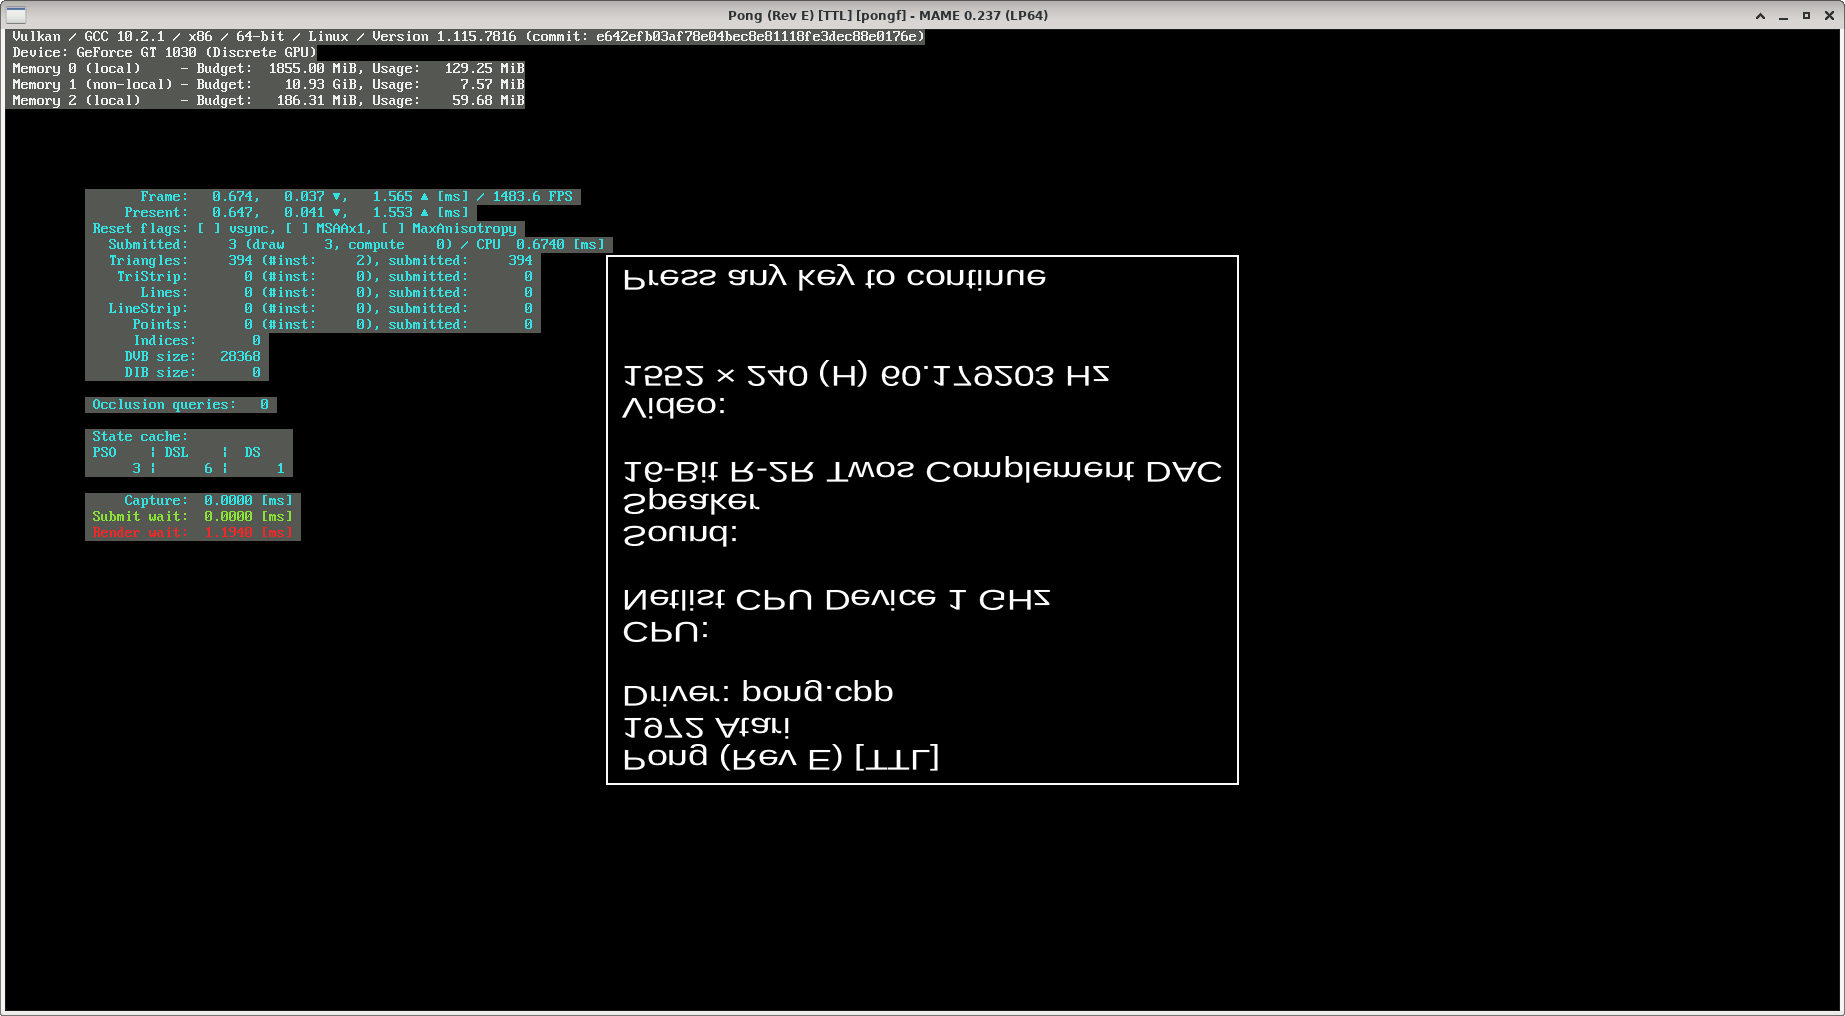The image size is (1845, 1016).
Task: Close the MAME Pong window
Action: click(1829, 15)
